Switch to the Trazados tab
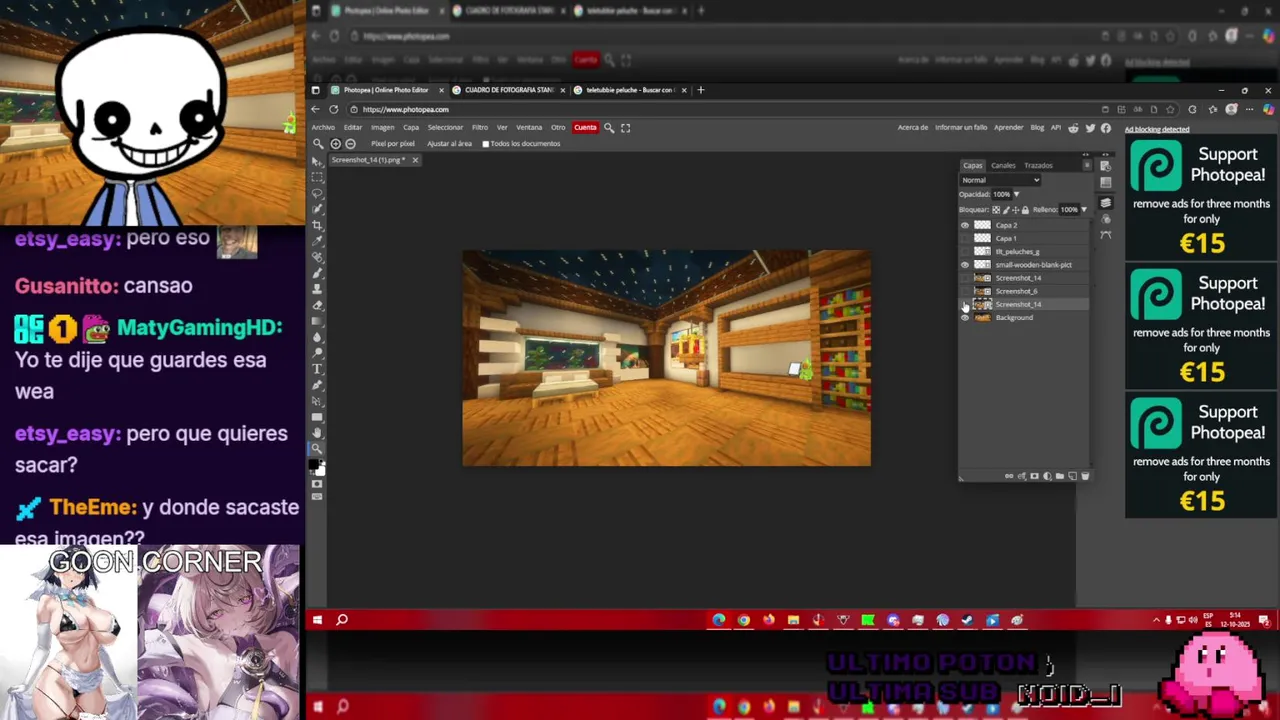Screen dimensions: 1280x720 click(x=1038, y=165)
